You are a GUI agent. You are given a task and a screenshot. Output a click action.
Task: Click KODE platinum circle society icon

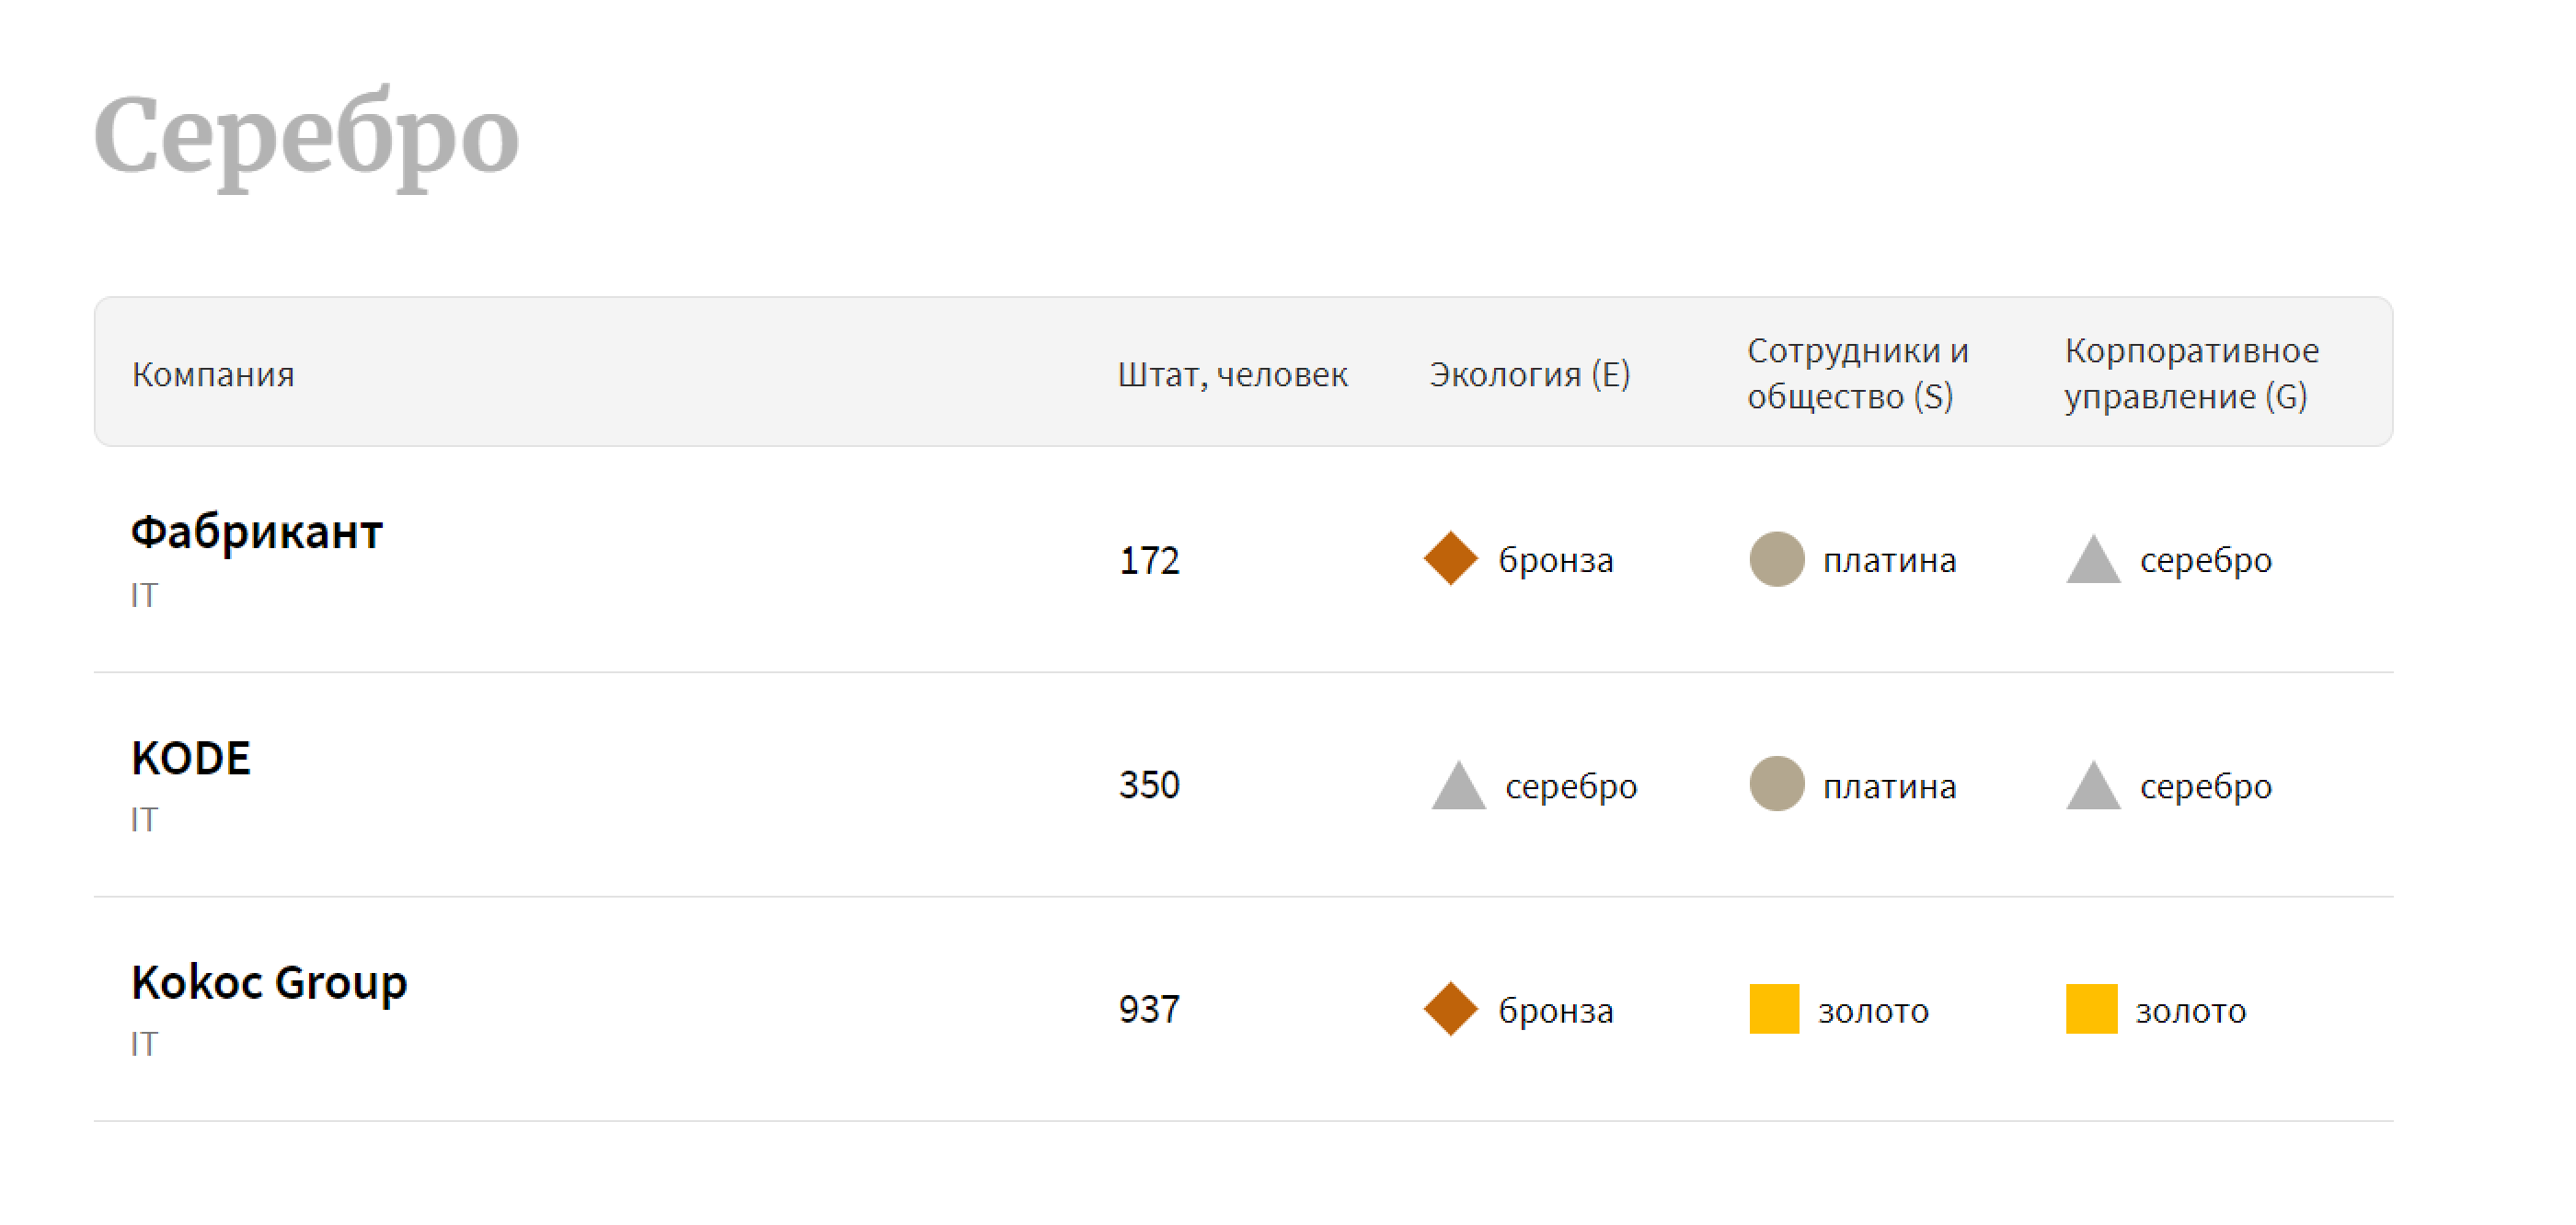point(1776,784)
